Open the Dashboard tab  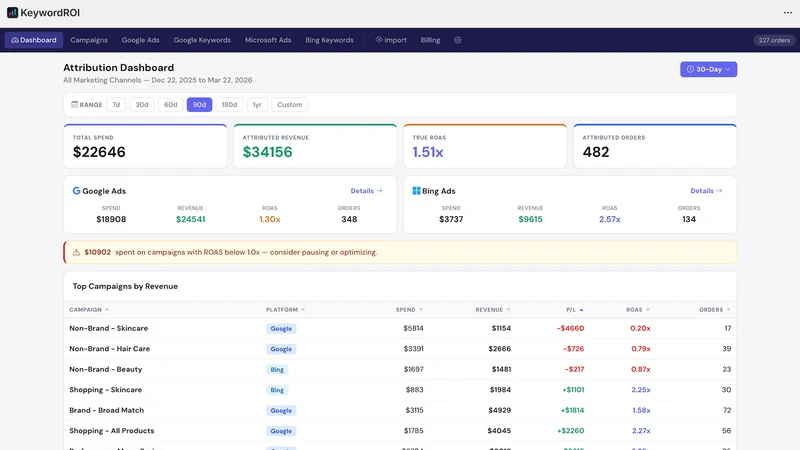coord(34,40)
